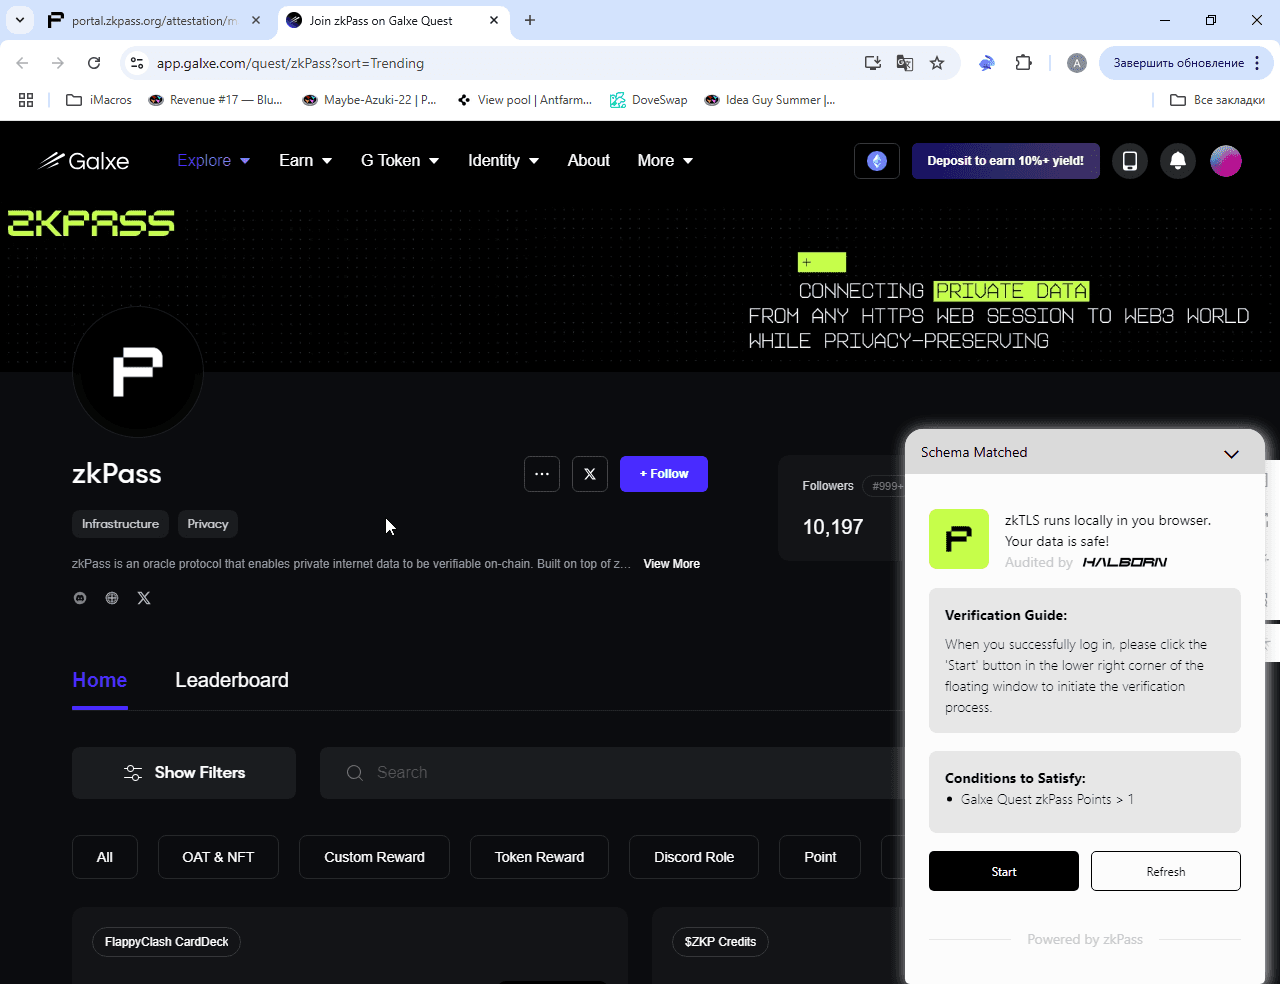Click View More on zkPass description

coord(671,564)
